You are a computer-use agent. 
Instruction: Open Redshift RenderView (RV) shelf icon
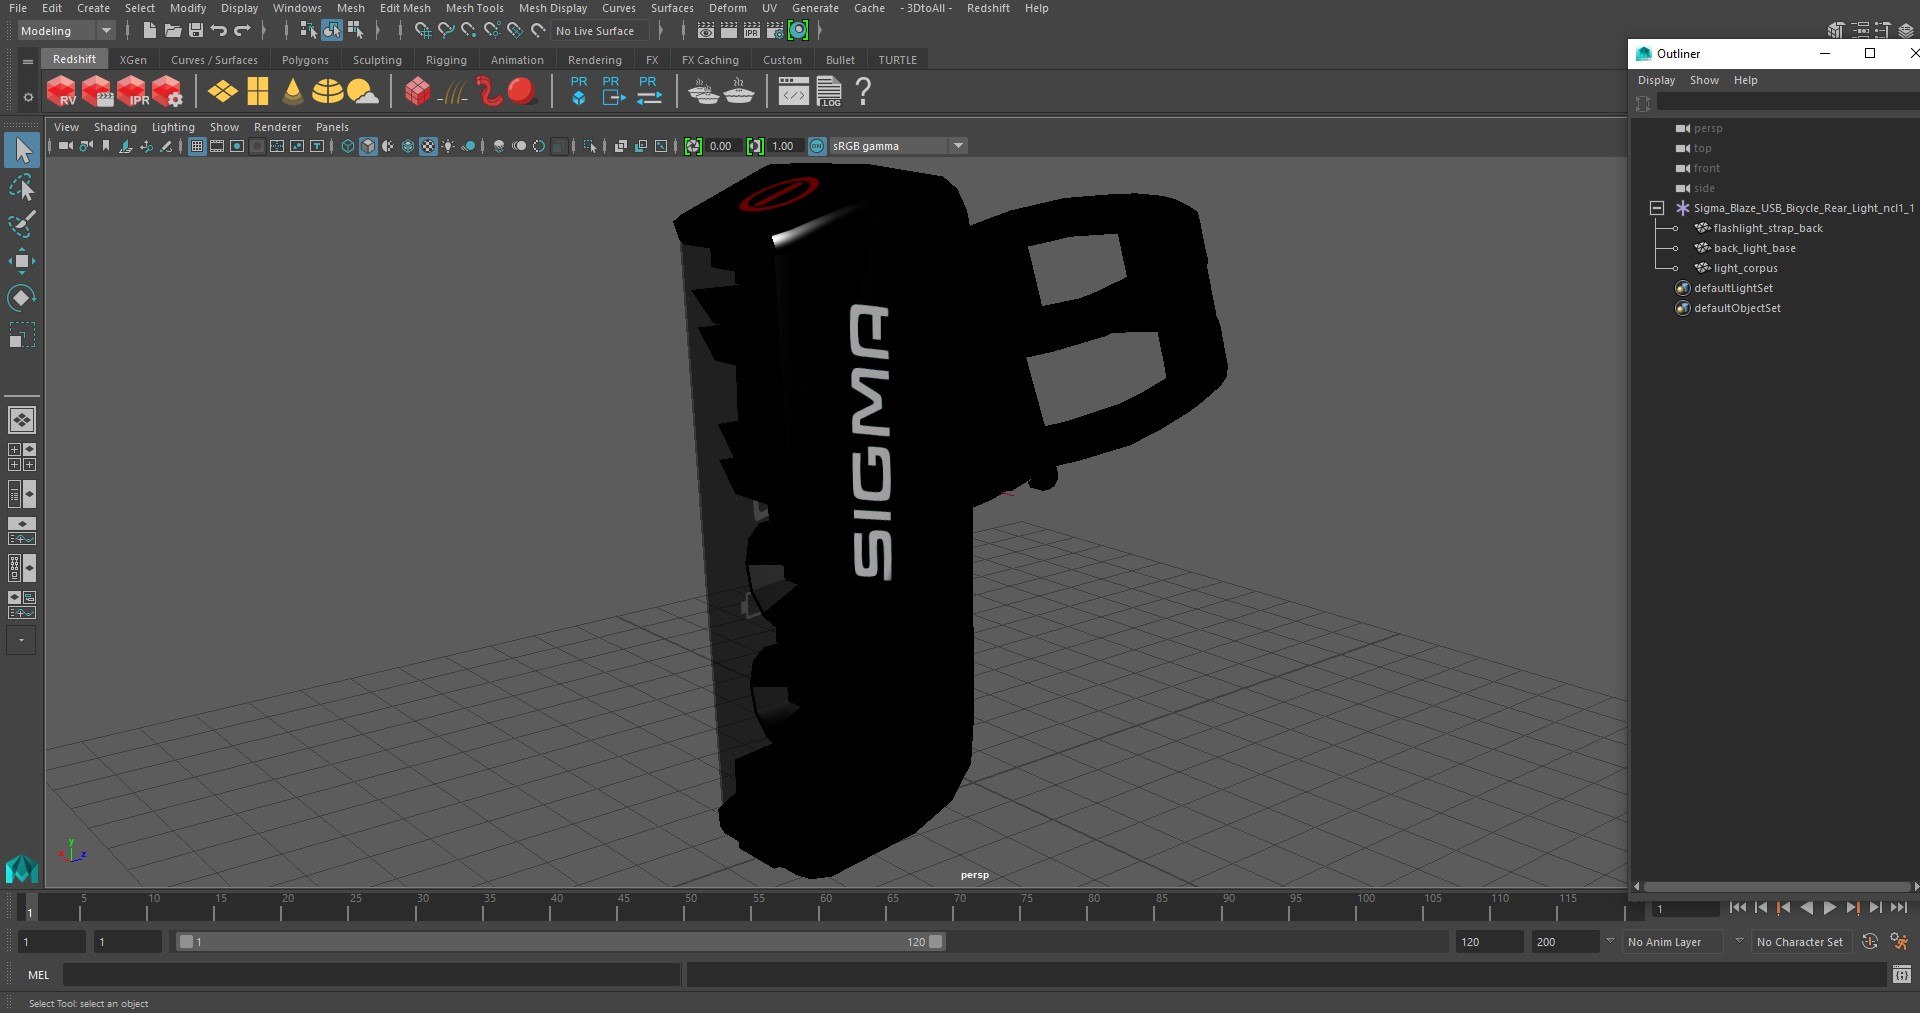pos(61,92)
